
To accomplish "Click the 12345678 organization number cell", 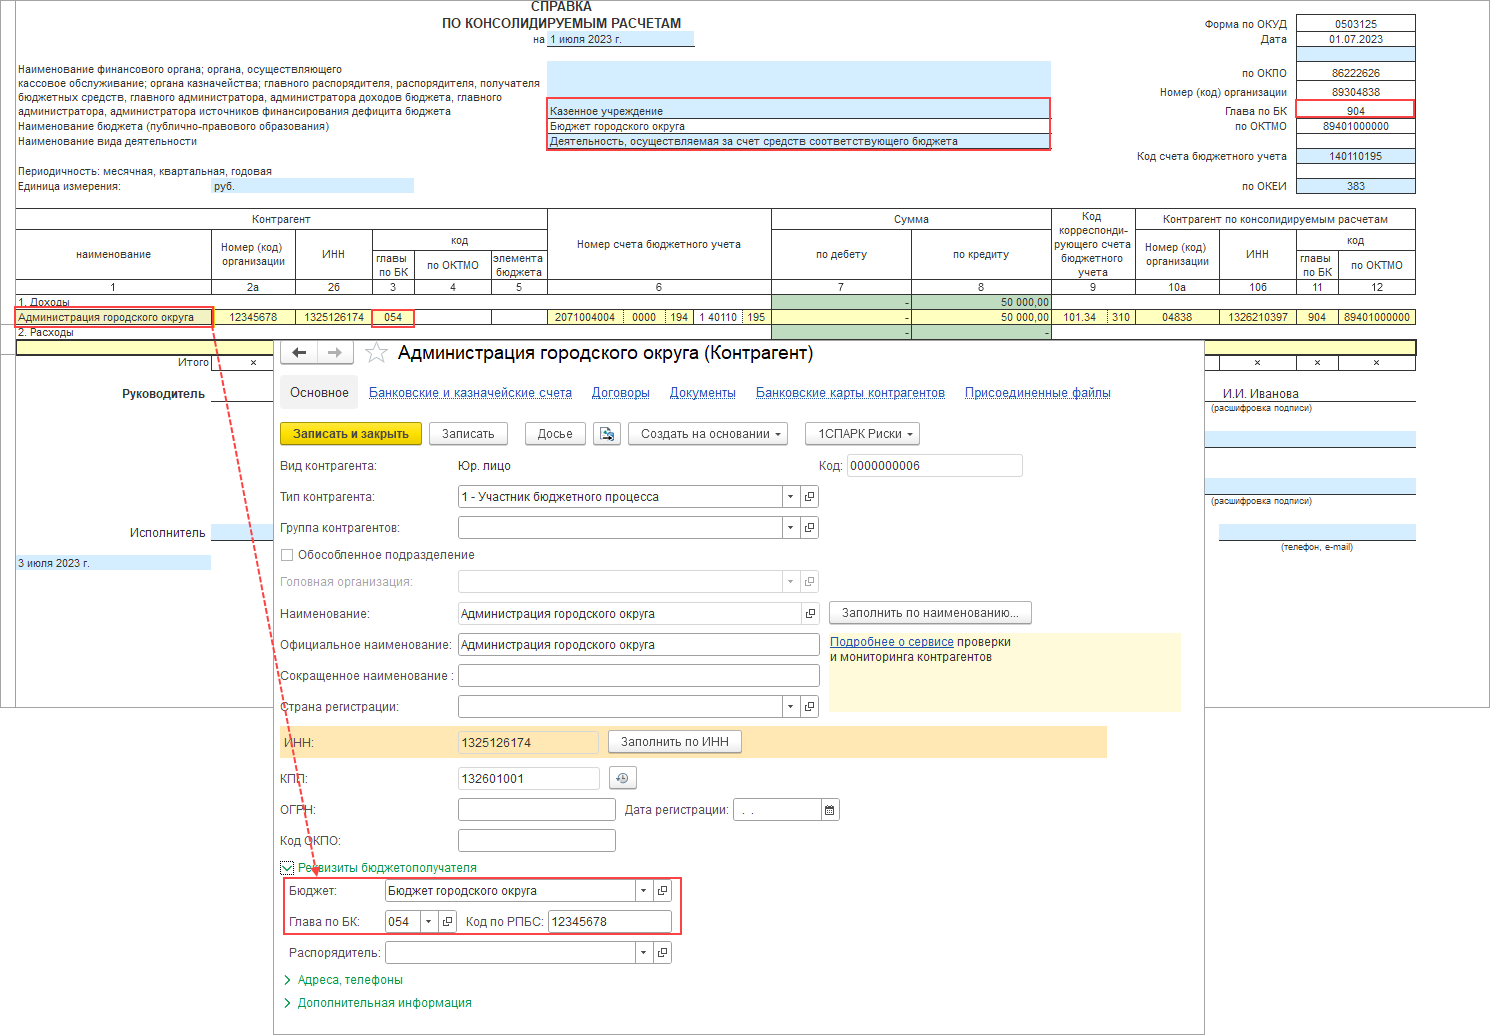I will tap(253, 317).
